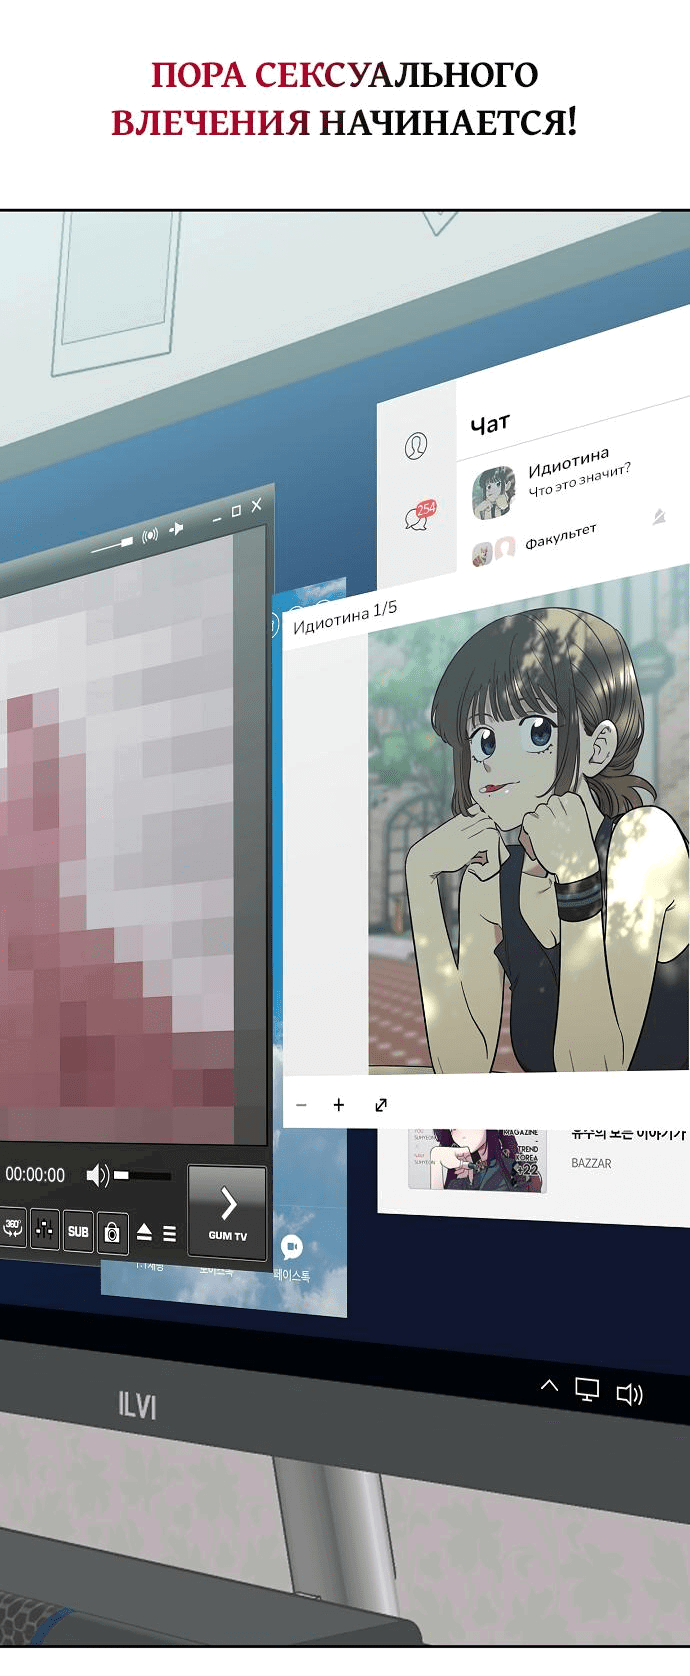Zoom in with plus in image viewer
690x1676 pixels.
point(338,1105)
